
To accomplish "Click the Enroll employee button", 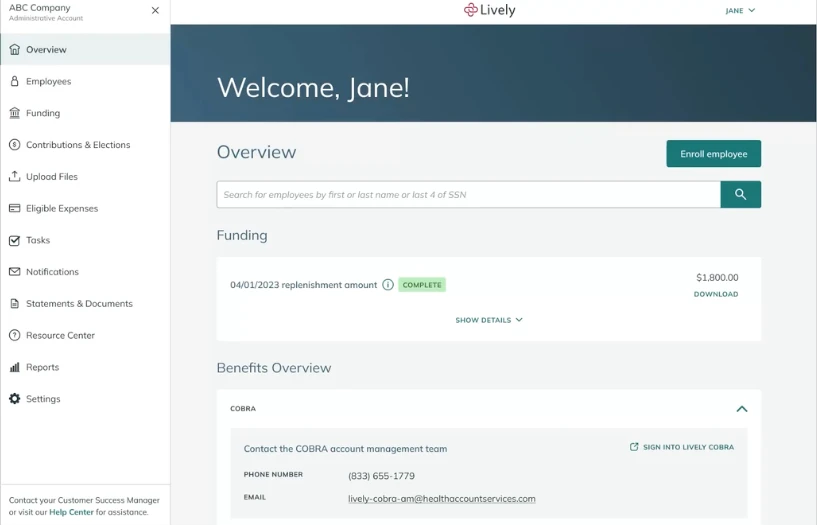I will (x=713, y=154).
